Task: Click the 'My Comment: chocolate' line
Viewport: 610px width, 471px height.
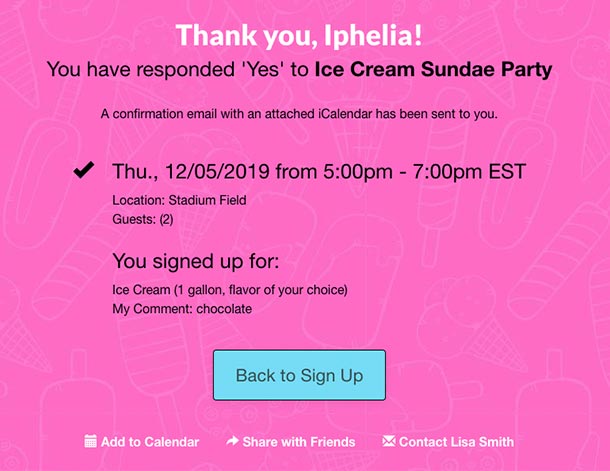Action: (x=182, y=309)
